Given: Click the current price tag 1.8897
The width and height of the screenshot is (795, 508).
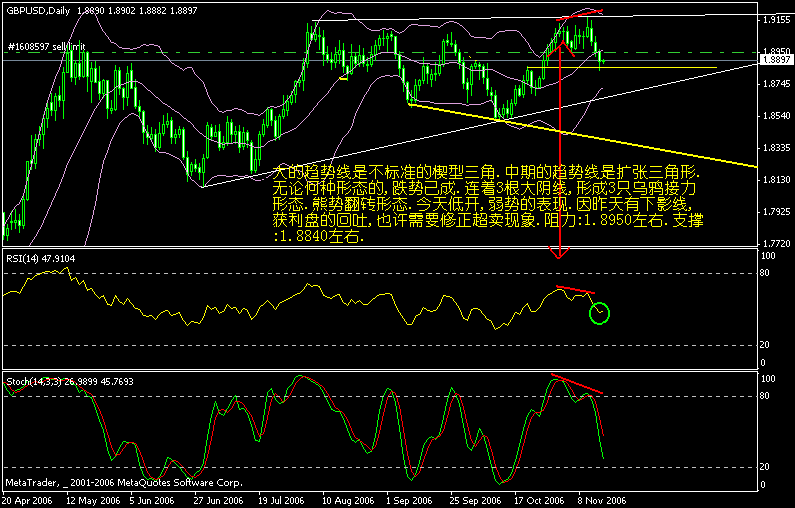Looking at the screenshot, I should 777,60.
